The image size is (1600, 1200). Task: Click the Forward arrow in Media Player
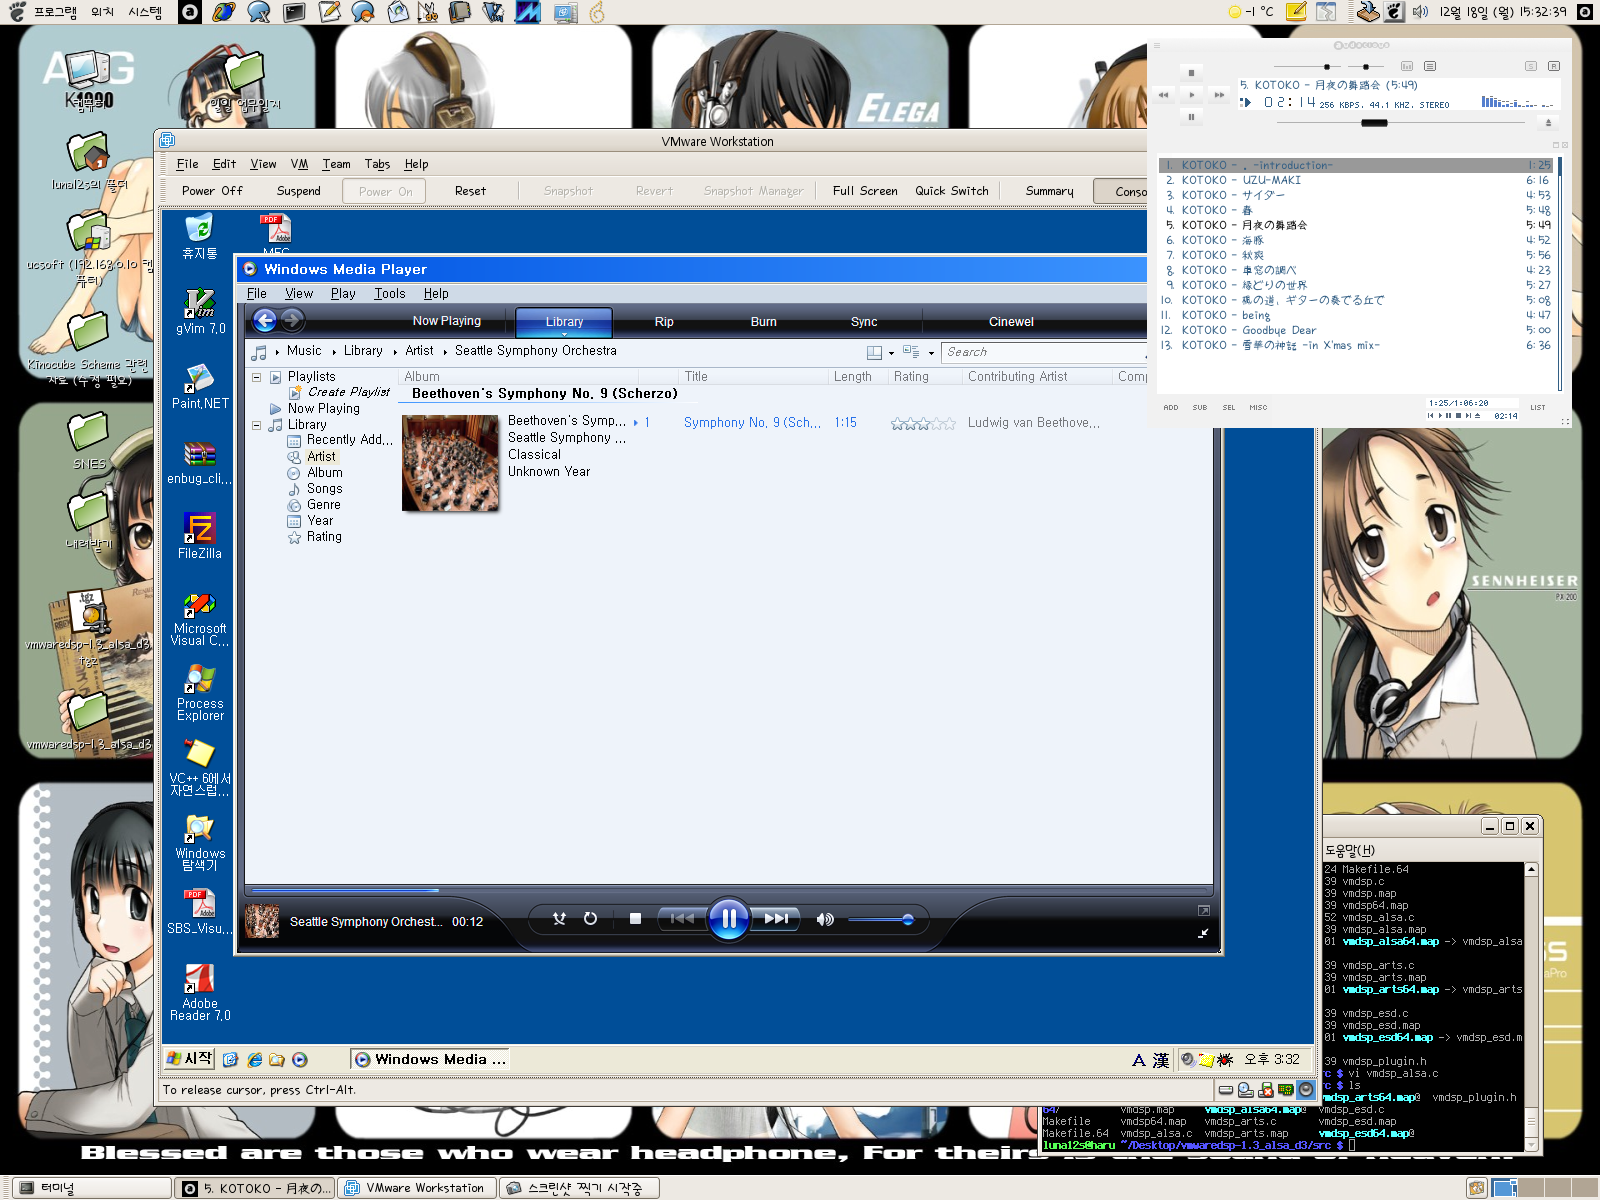click(x=292, y=320)
